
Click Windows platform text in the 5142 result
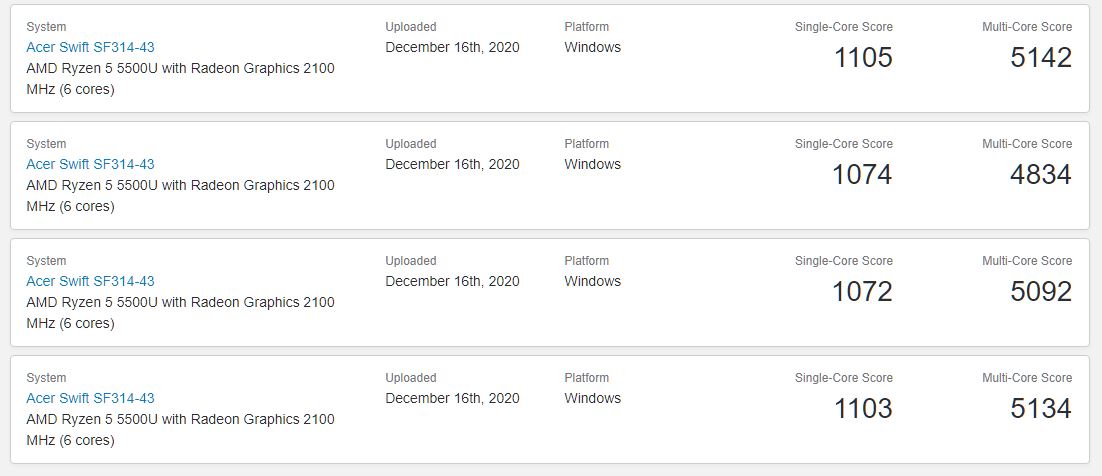click(592, 47)
